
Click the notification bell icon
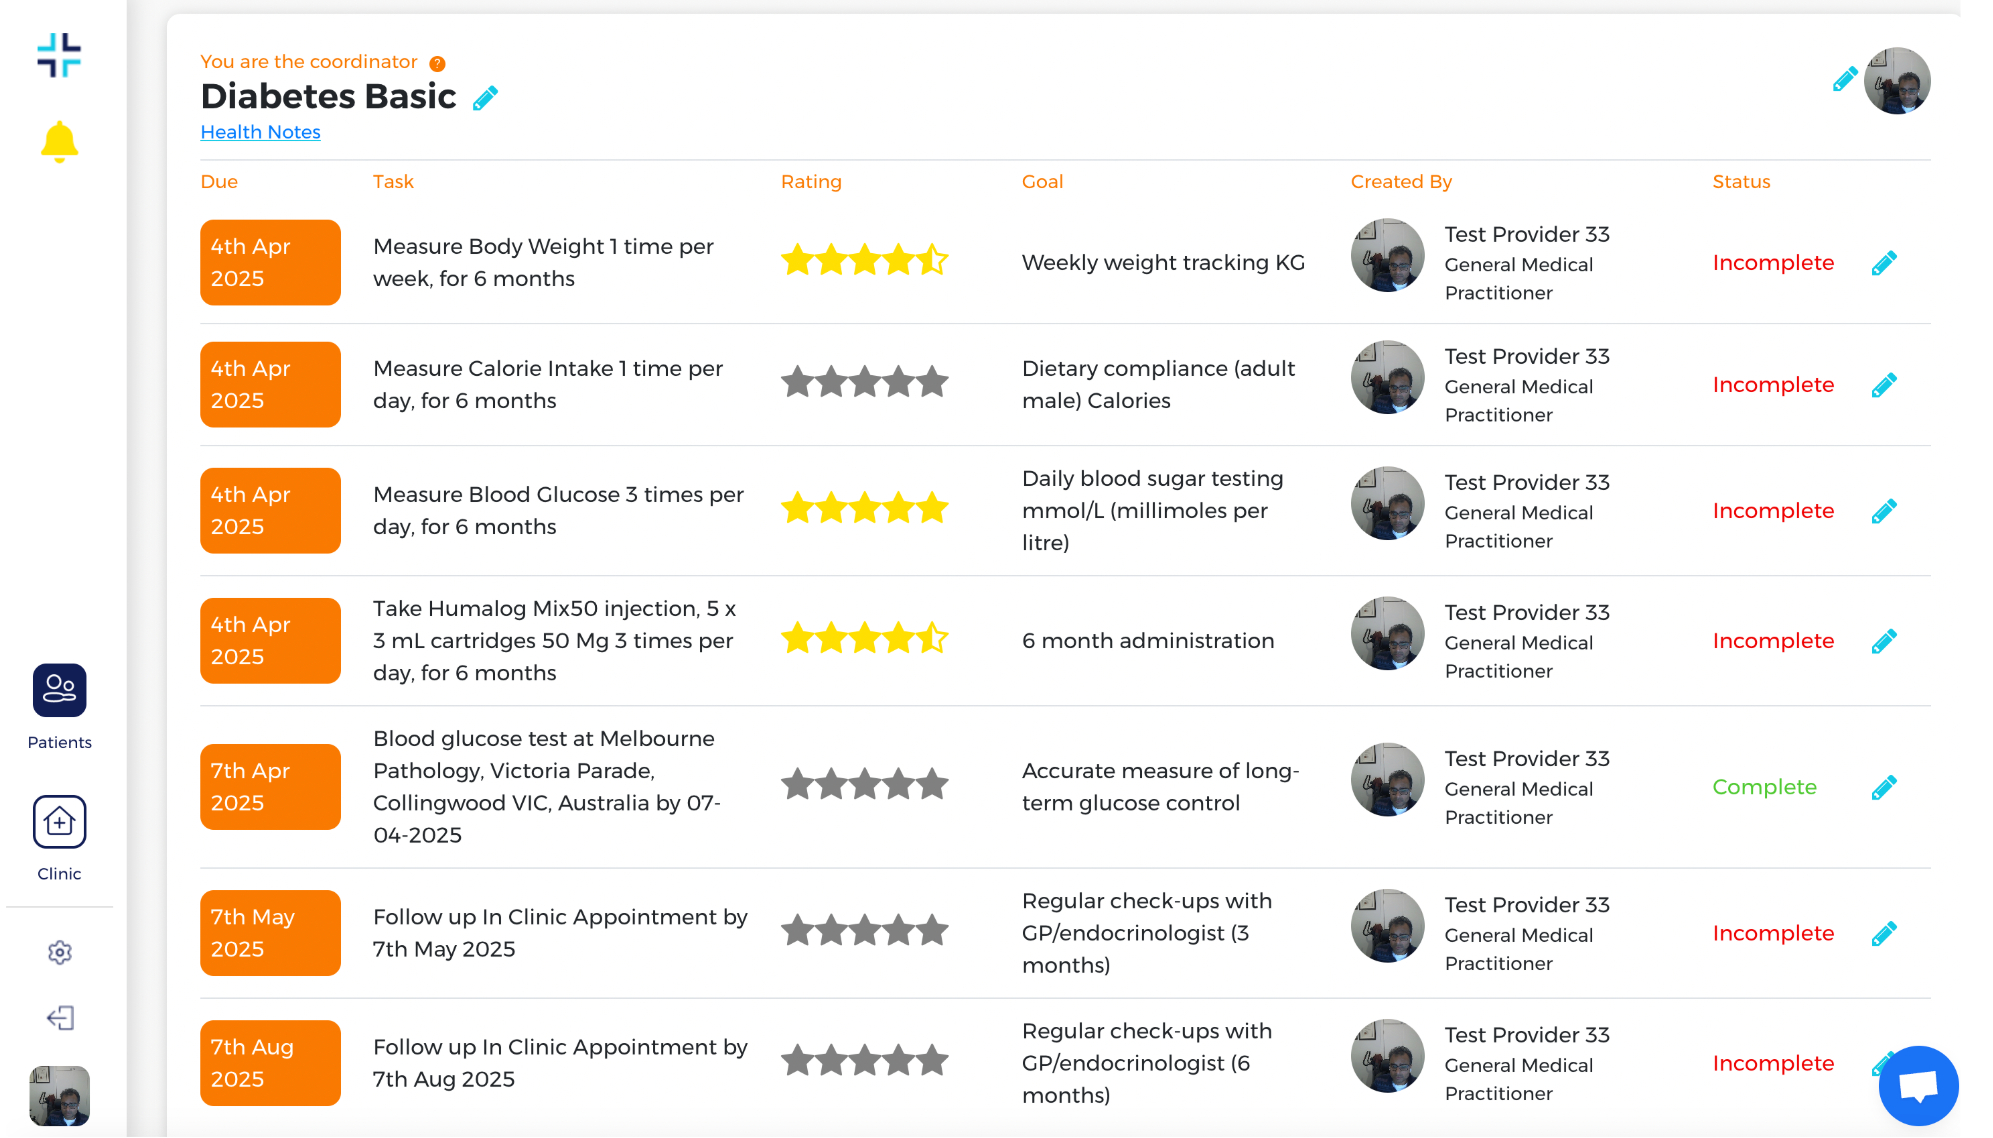point(59,142)
